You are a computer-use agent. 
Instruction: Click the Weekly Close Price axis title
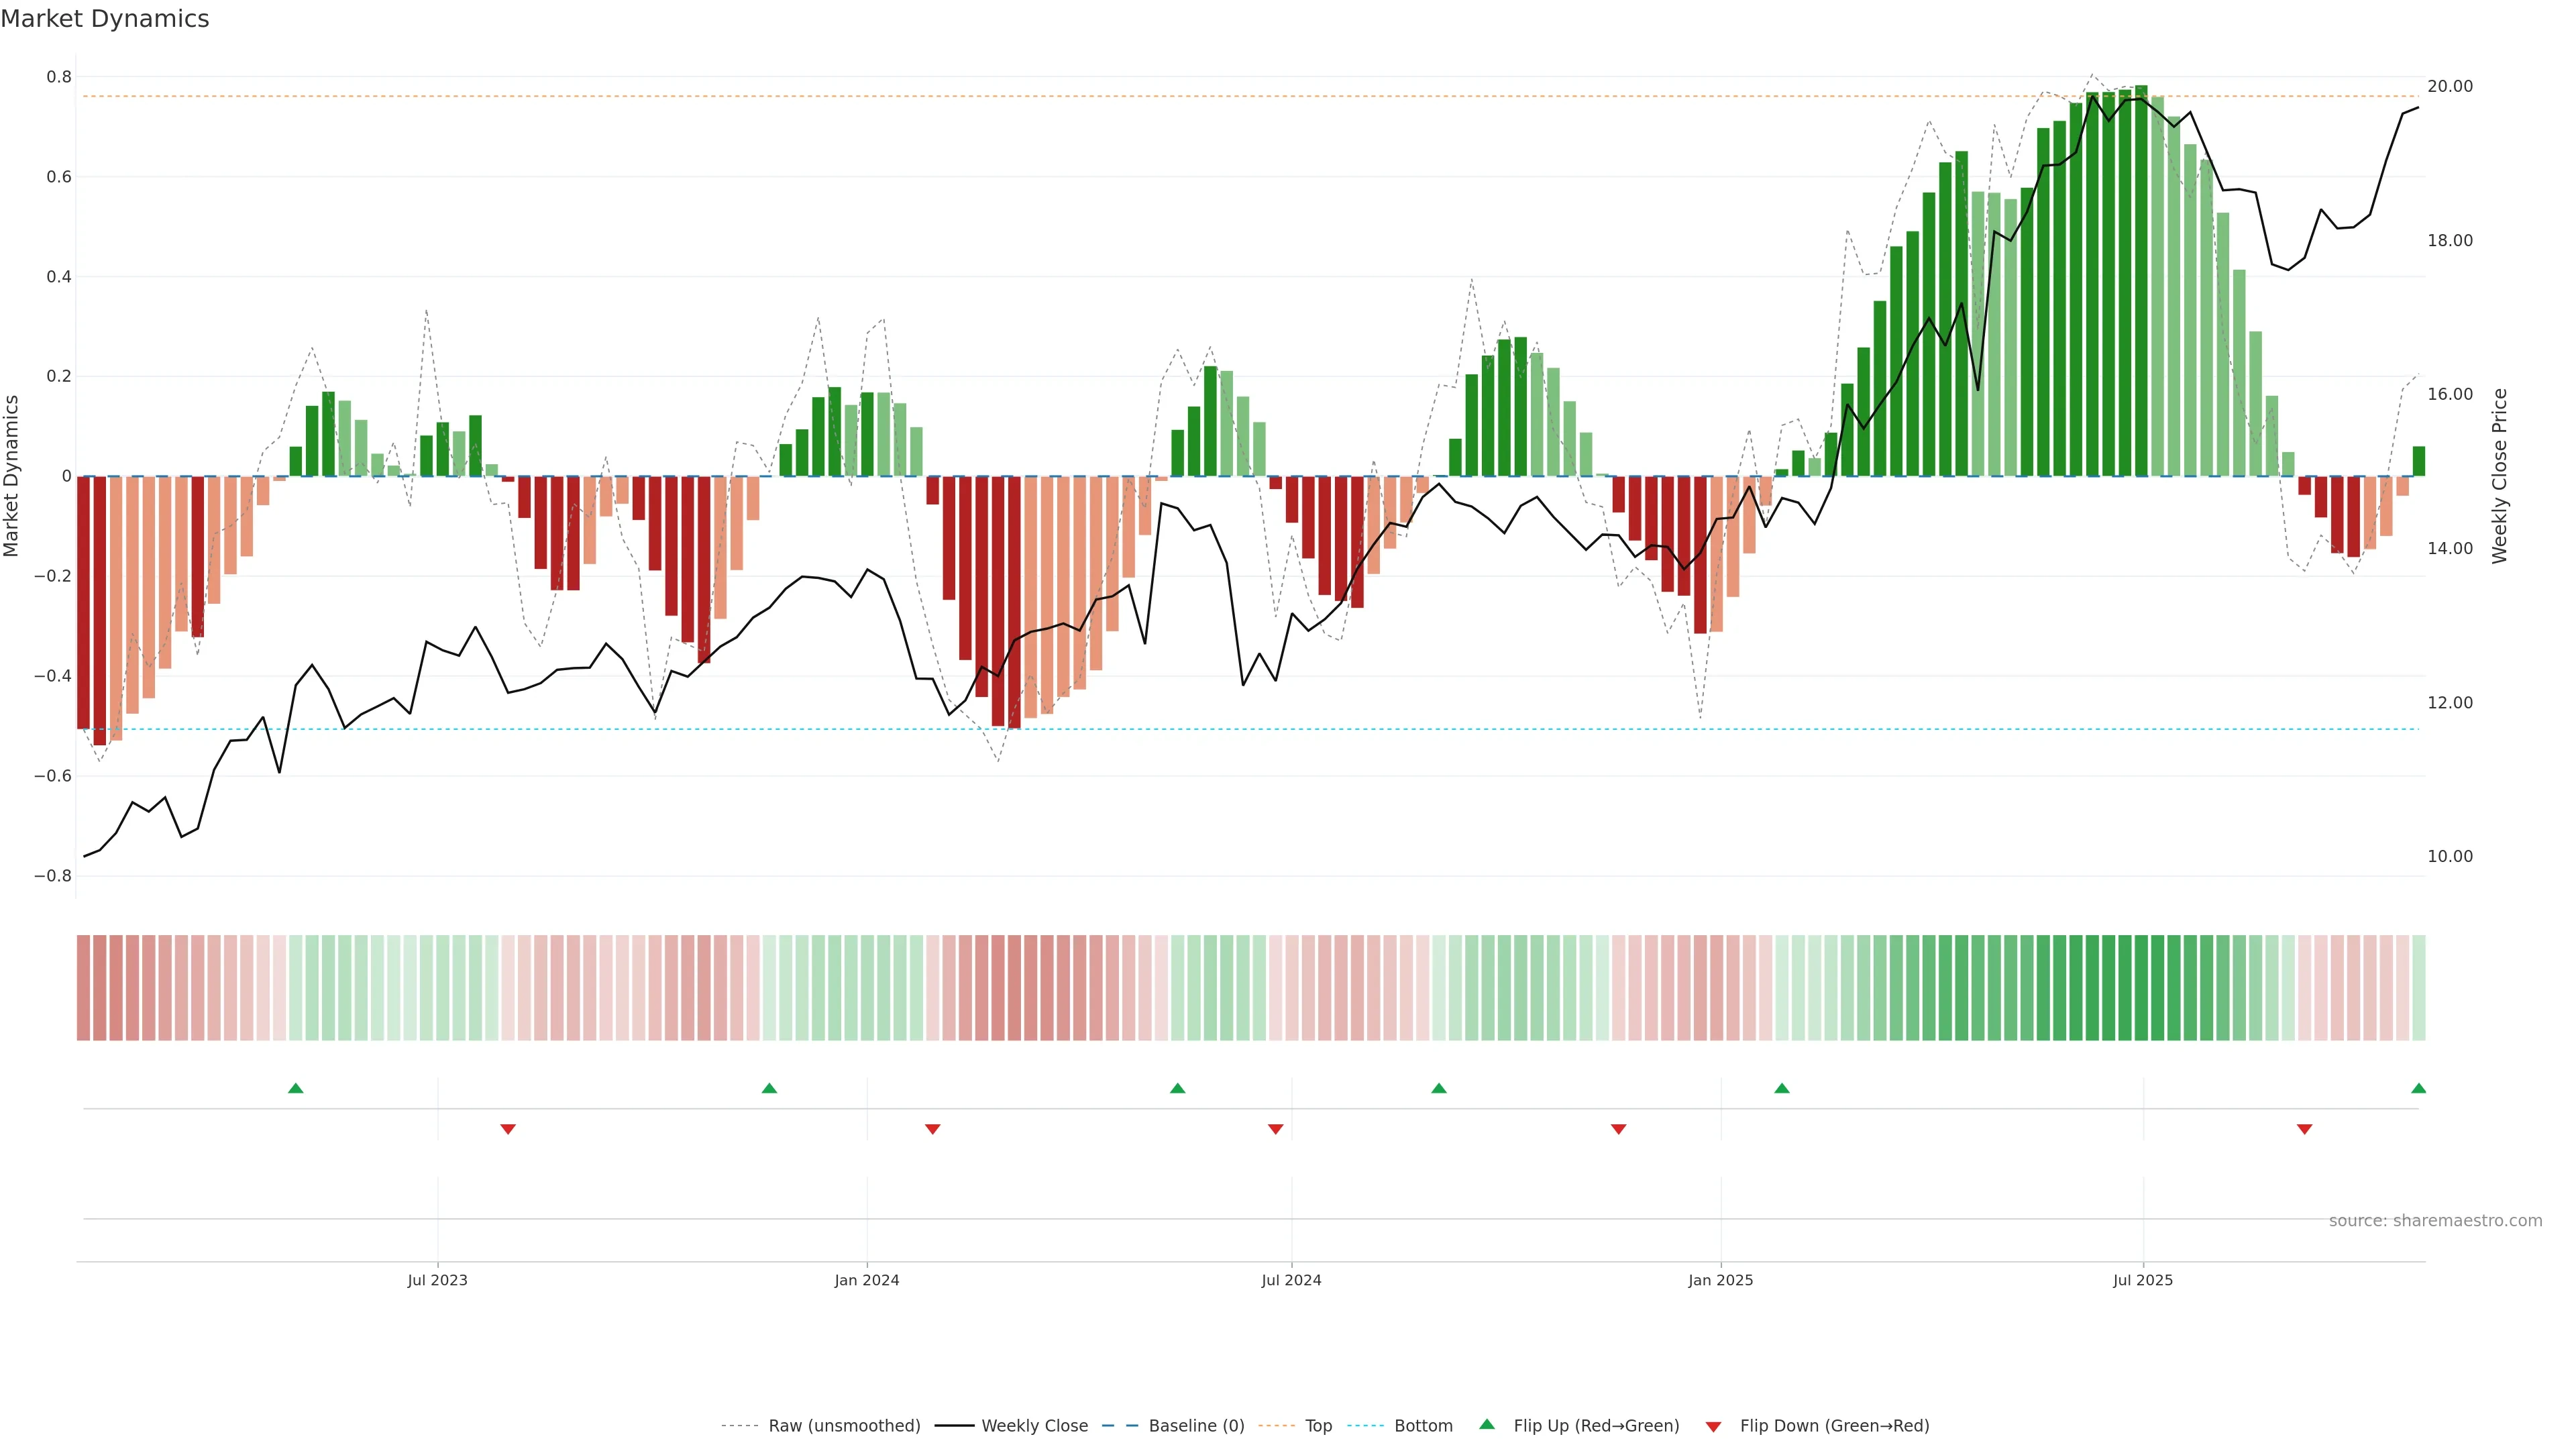(2500, 476)
